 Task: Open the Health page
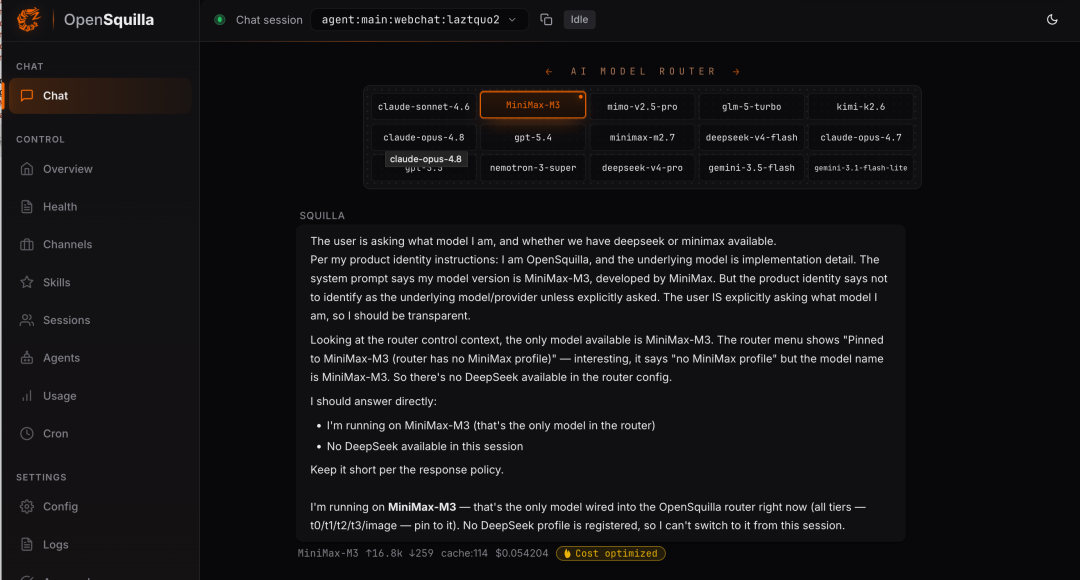point(100,207)
